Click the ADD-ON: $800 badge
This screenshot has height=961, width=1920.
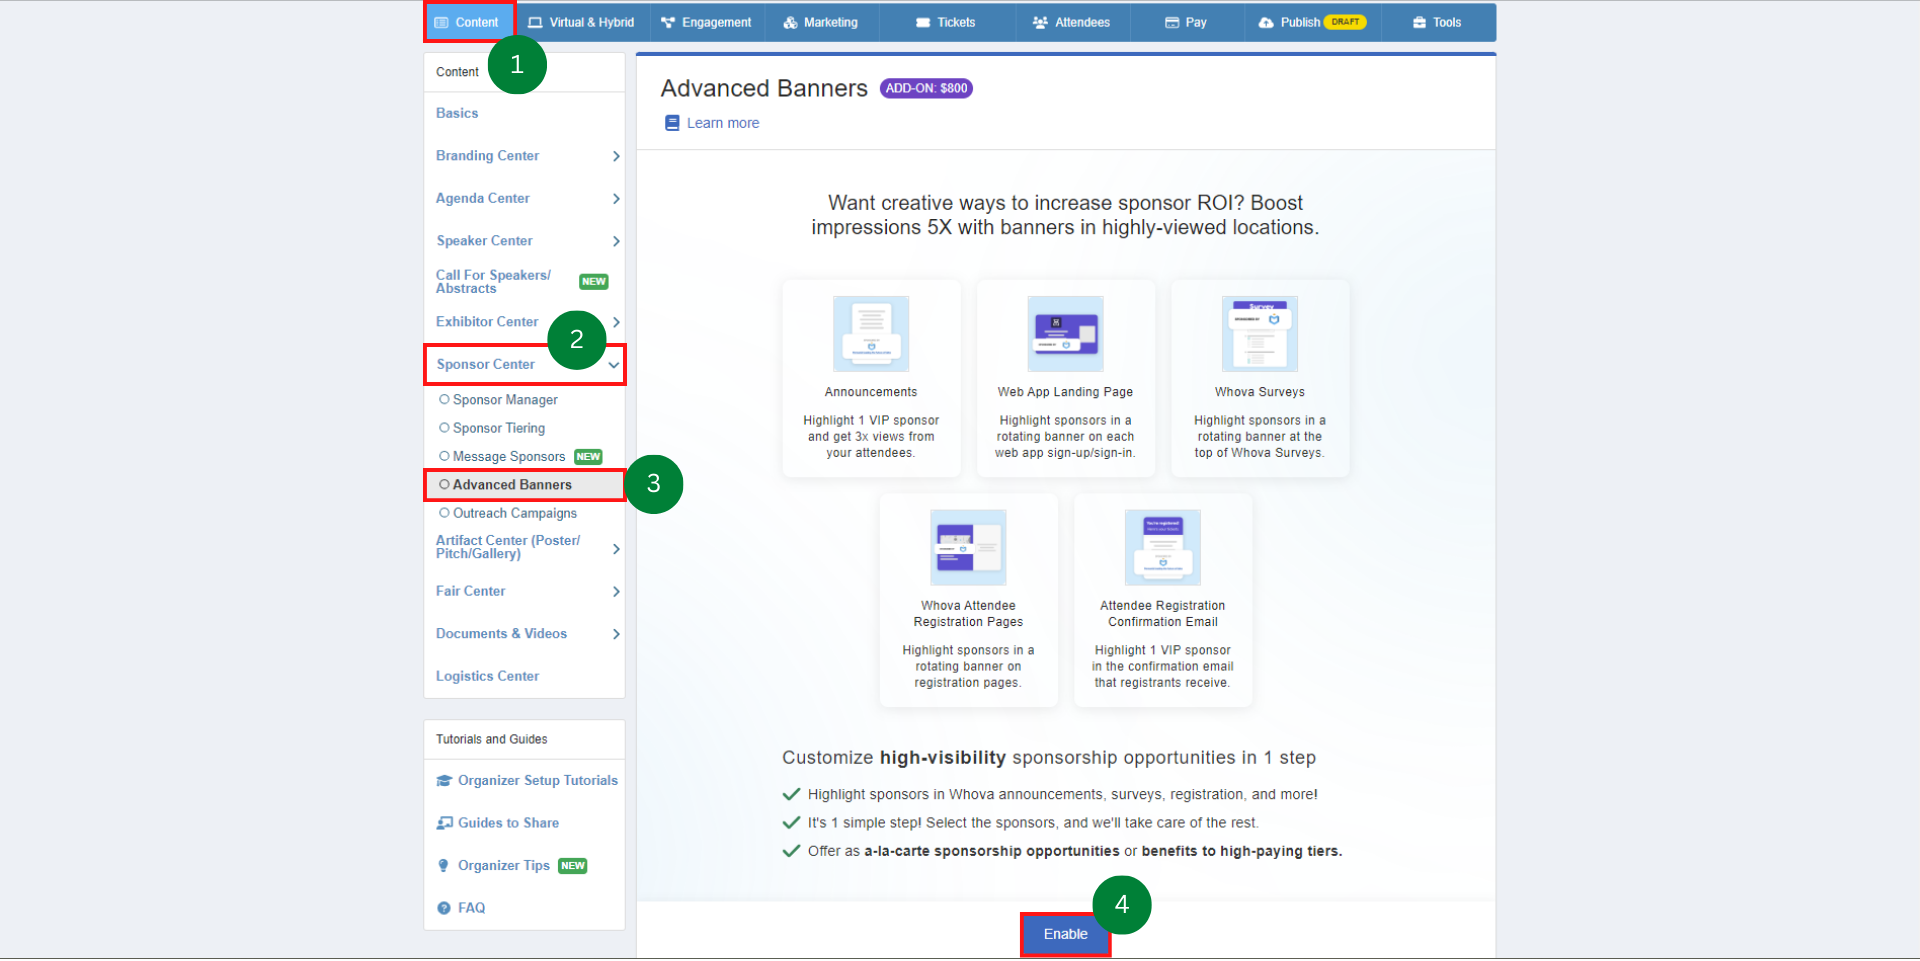click(926, 88)
